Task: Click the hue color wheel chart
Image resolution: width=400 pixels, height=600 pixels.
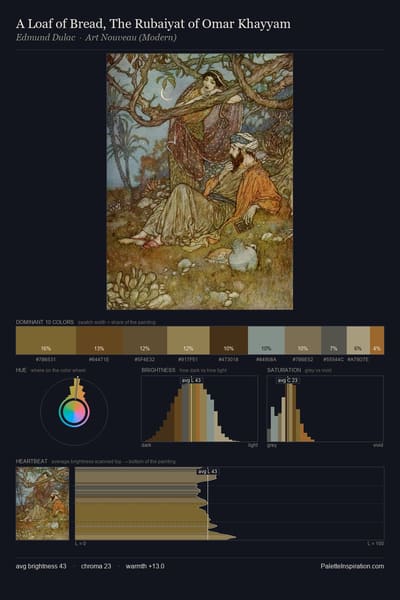Action: click(x=74, y=411)
